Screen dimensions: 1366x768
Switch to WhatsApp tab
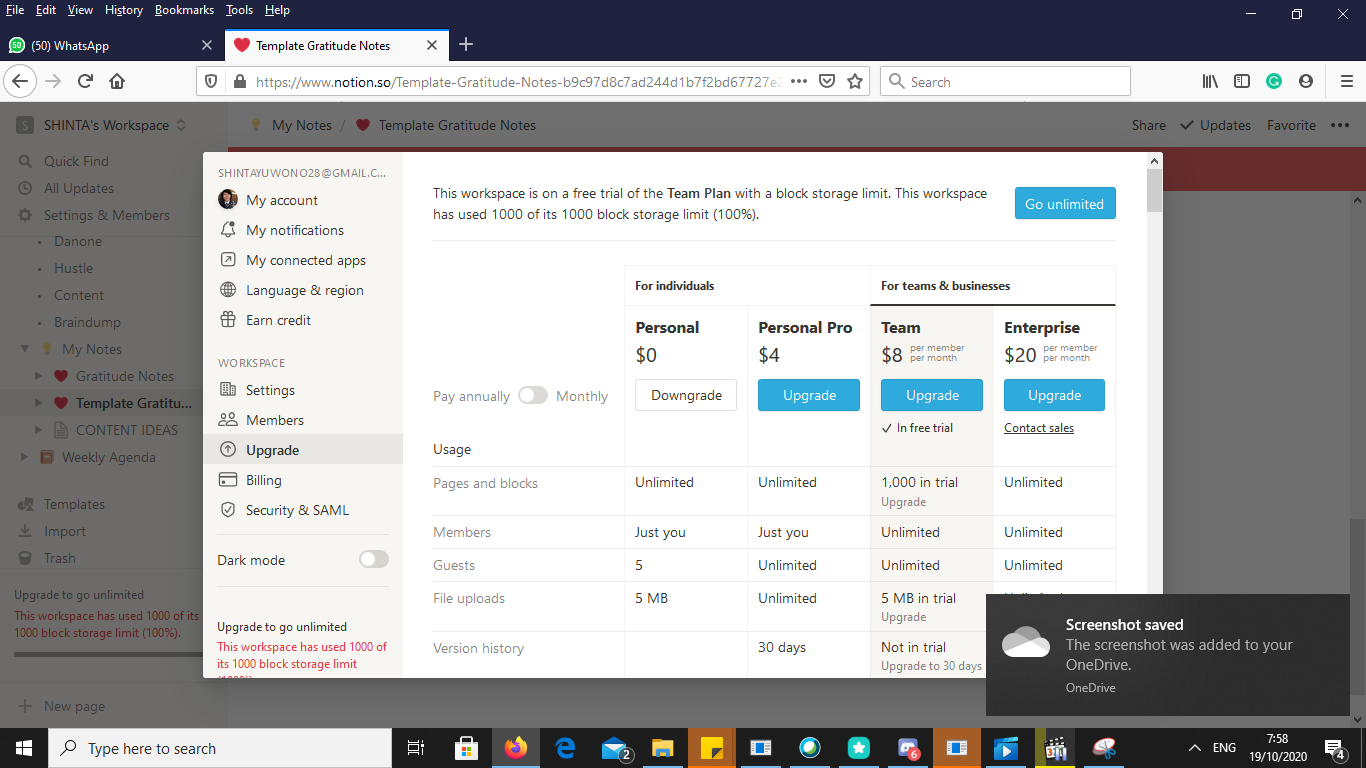(x=110, y=45)
